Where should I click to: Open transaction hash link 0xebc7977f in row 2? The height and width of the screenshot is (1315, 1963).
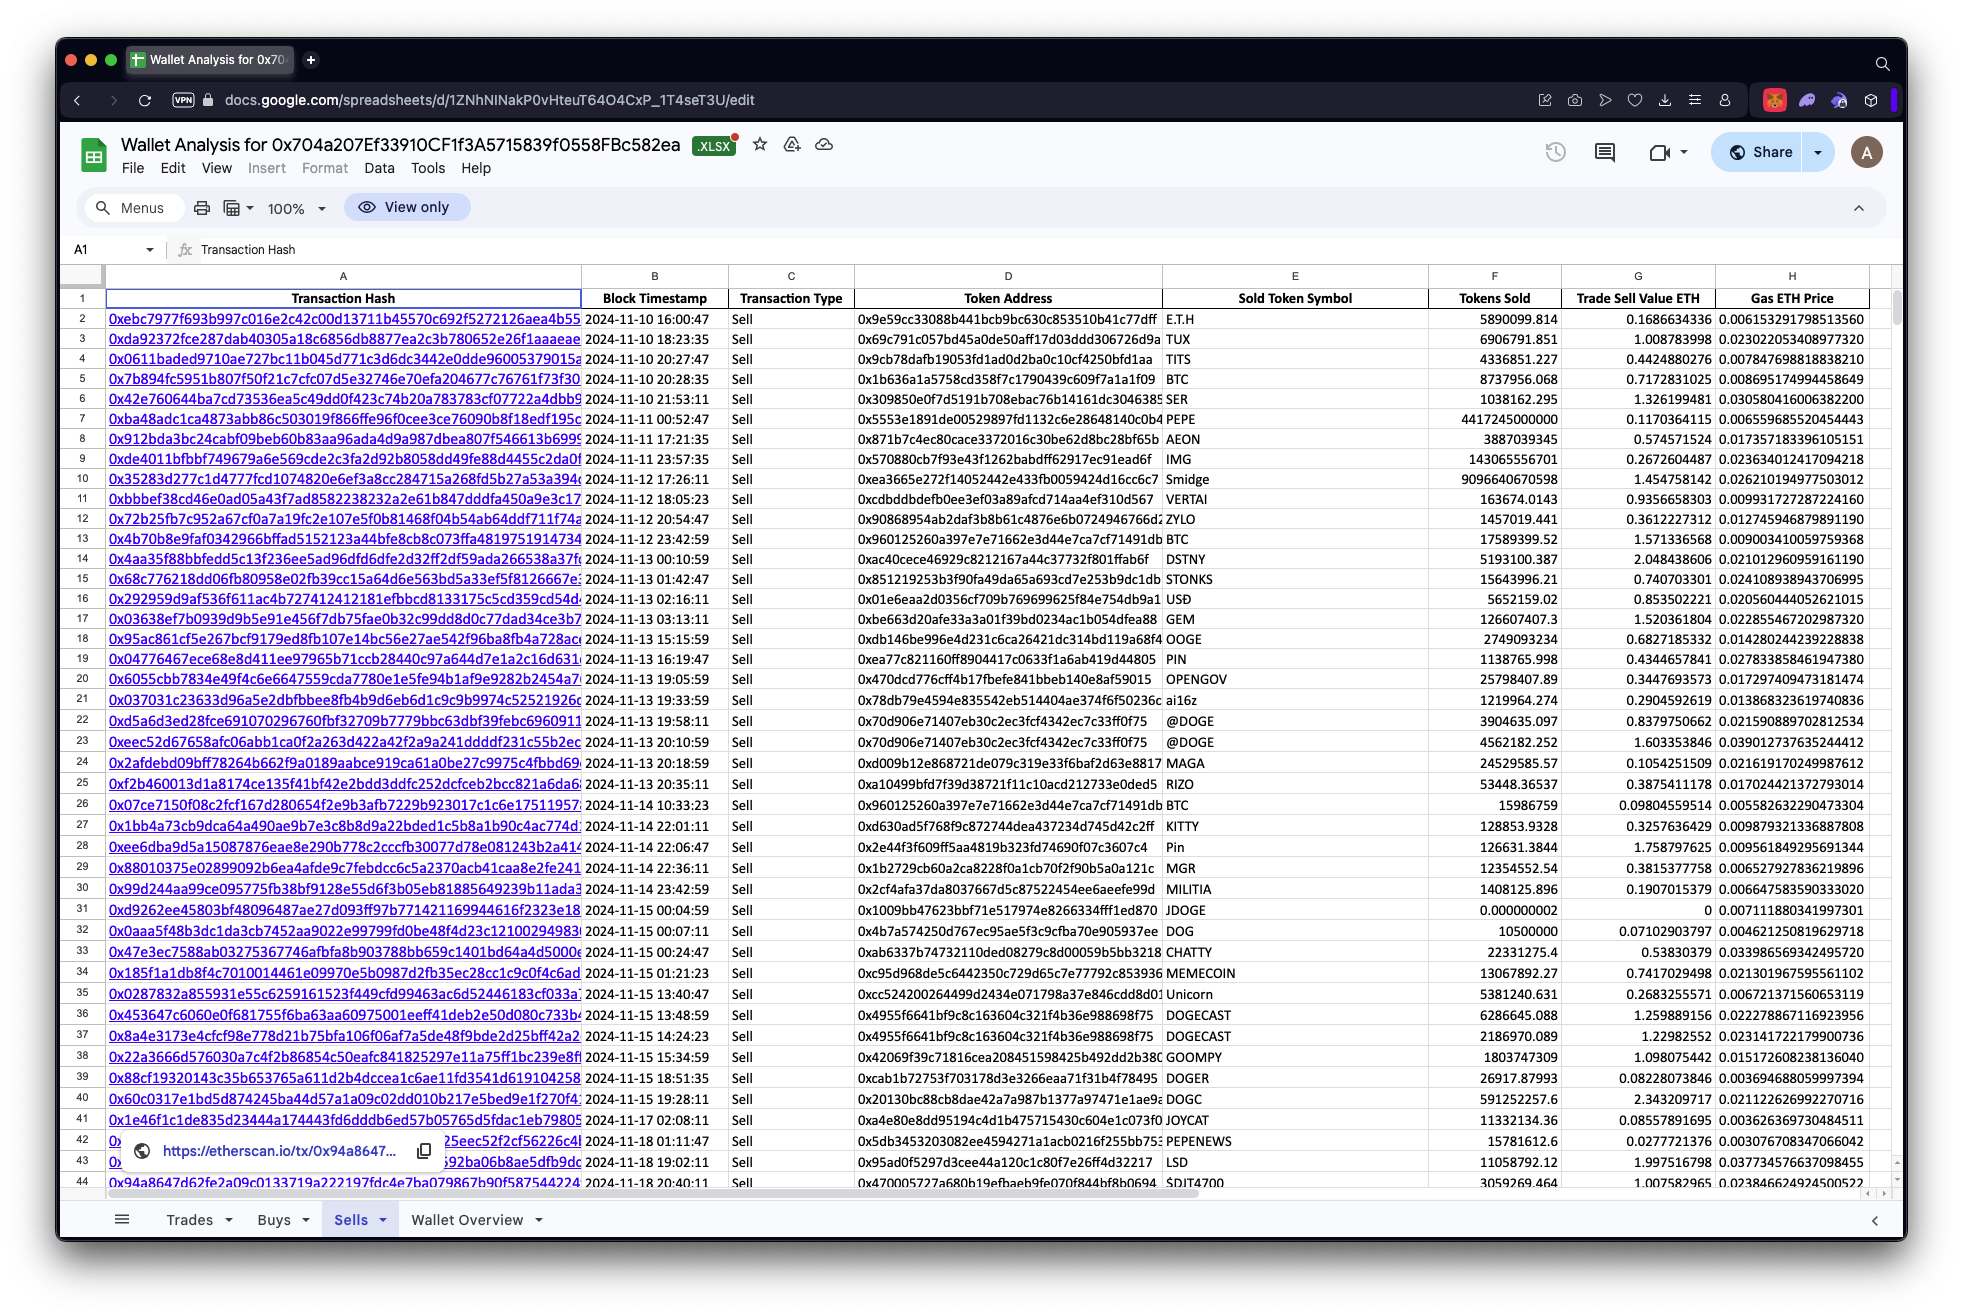[344, 319]
